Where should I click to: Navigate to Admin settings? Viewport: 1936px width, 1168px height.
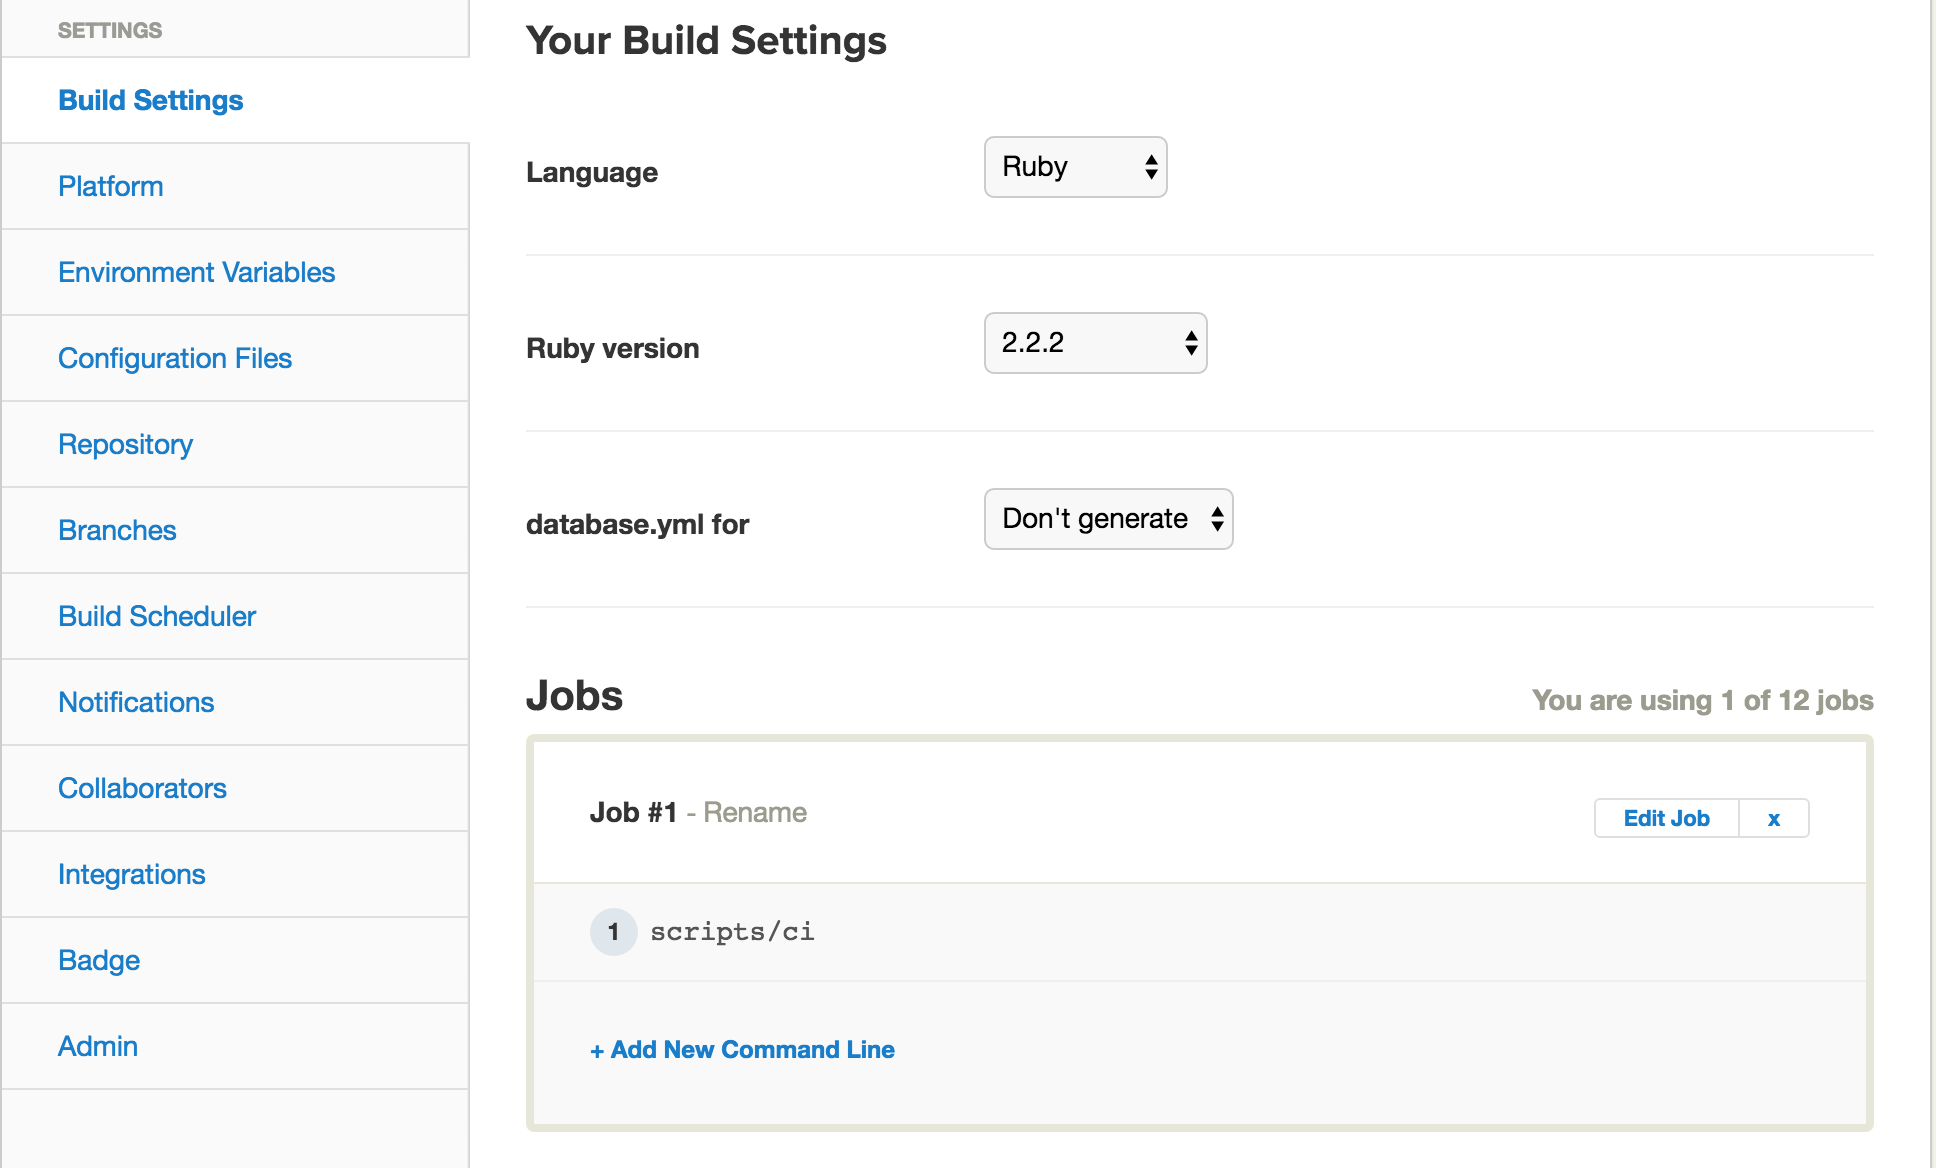[x=98, y=1046]
